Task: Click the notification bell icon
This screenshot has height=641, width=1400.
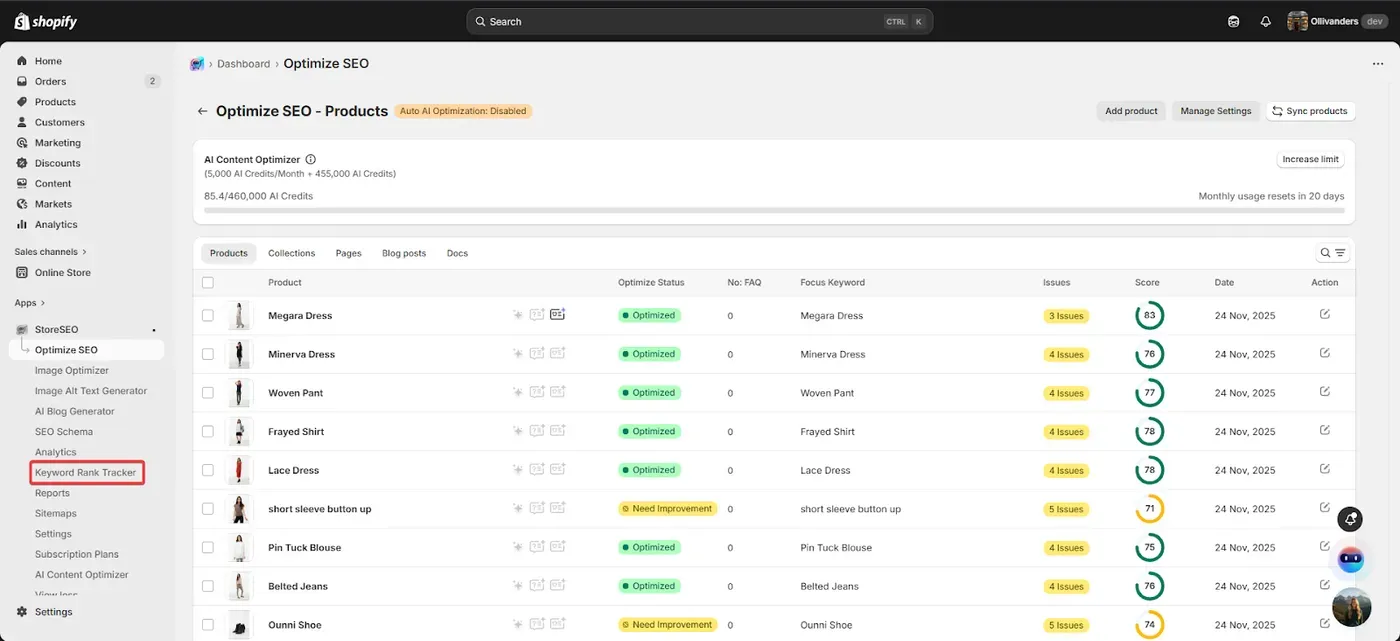Action: coord(1265,21)
